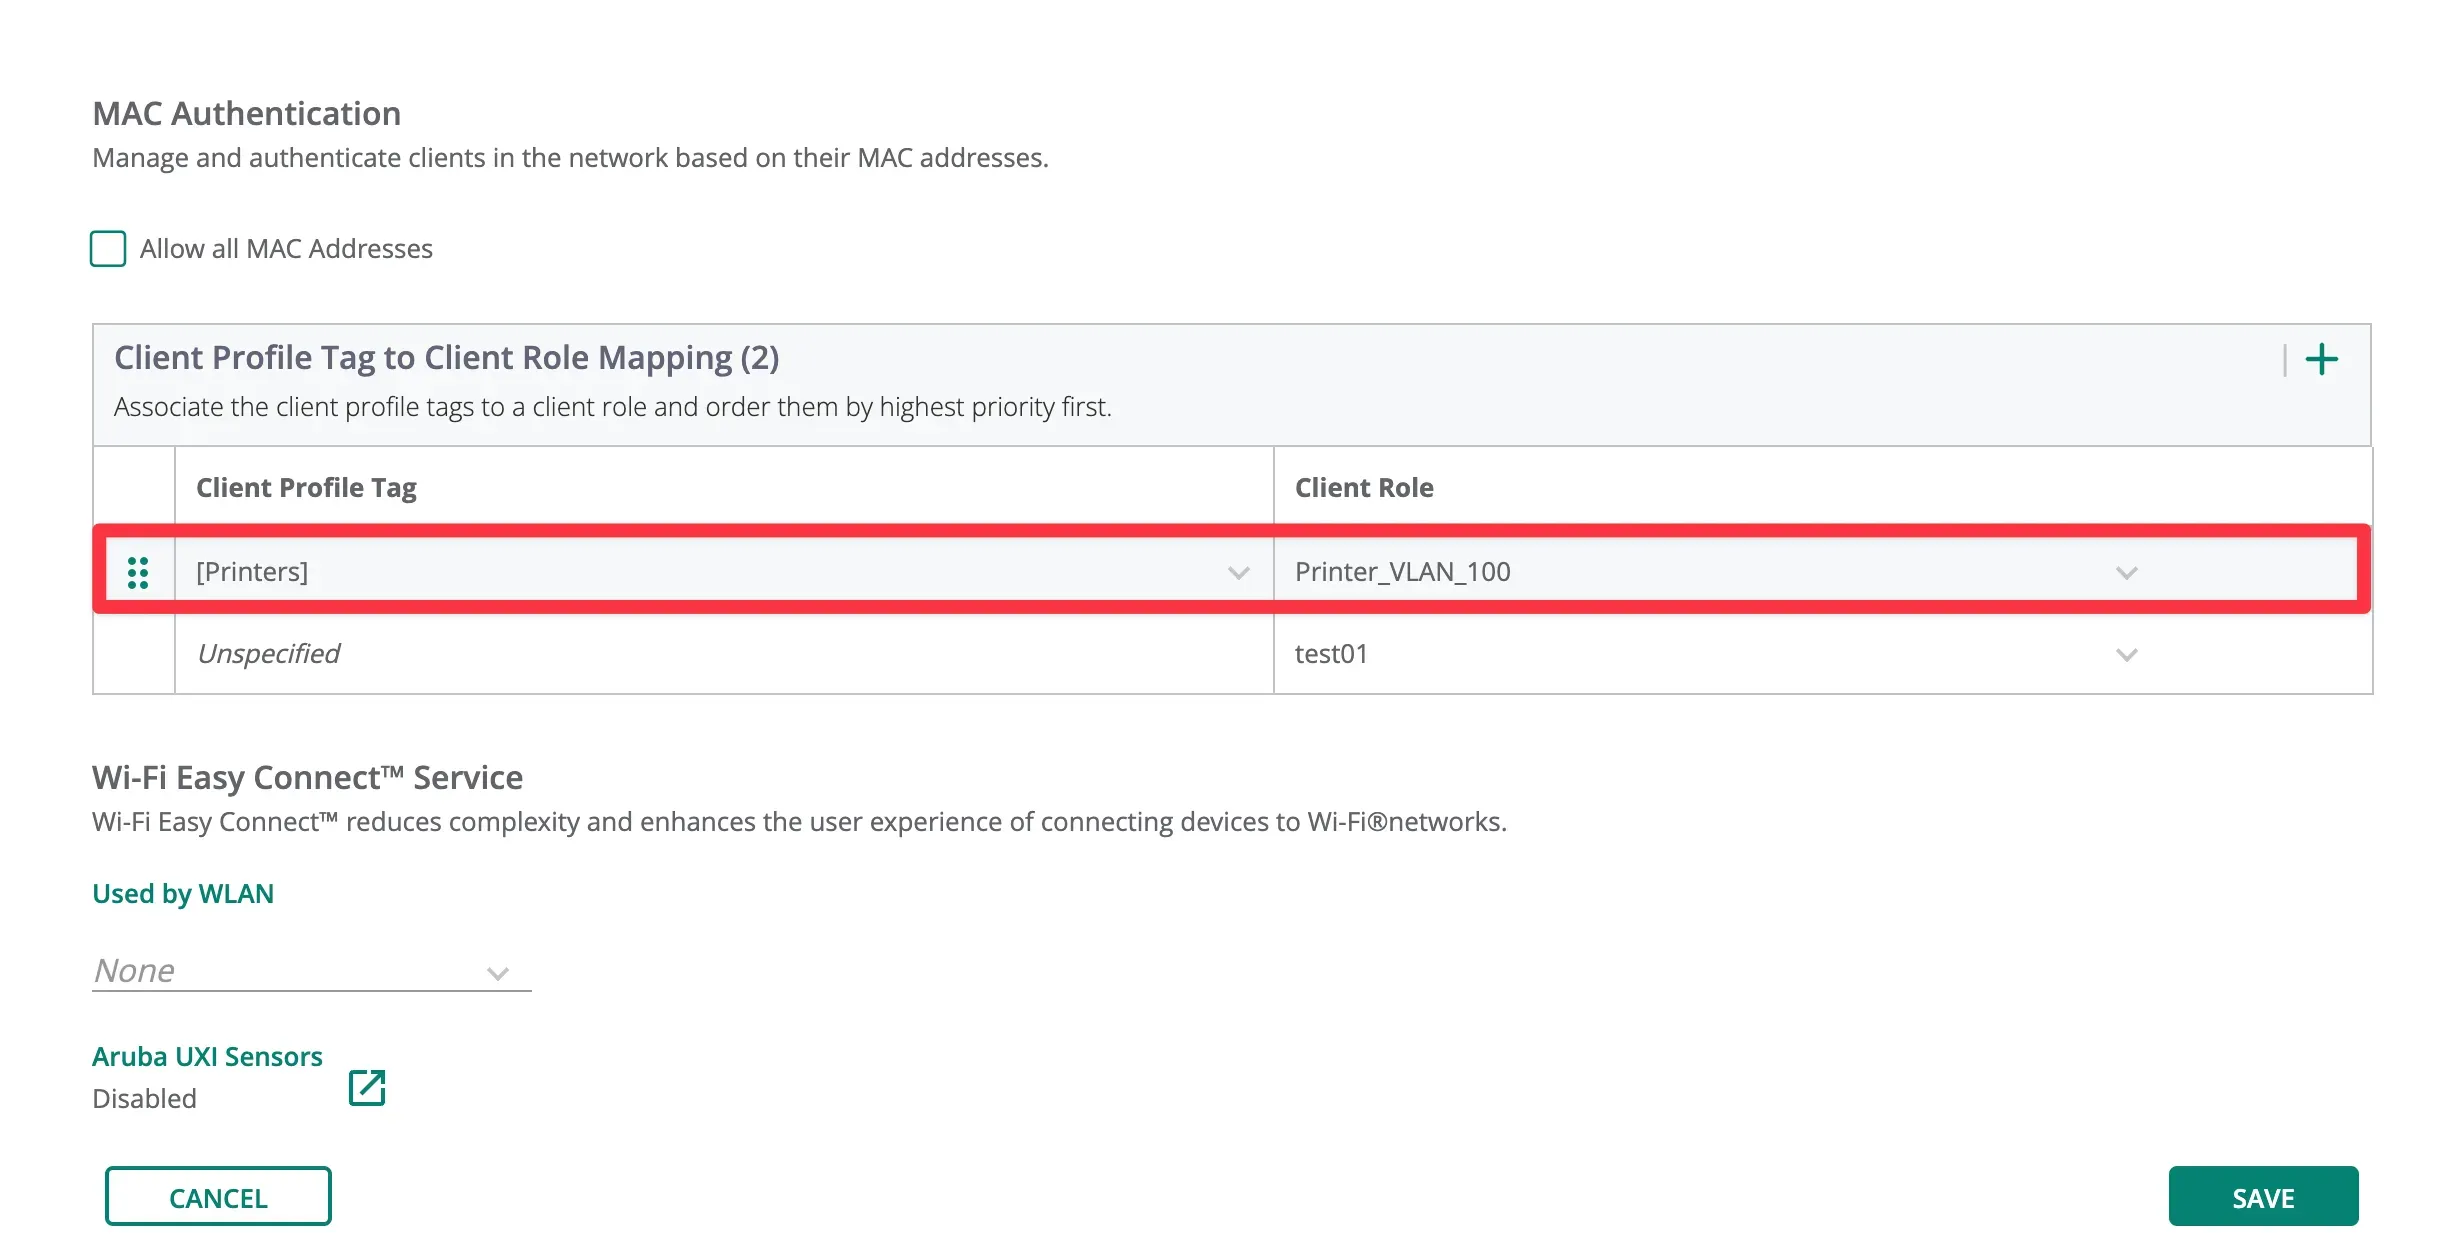The height and width of the screenshot is (1237, 2462).
Task: Select the Unspecified profile tag cell
Action: [268, 654]
